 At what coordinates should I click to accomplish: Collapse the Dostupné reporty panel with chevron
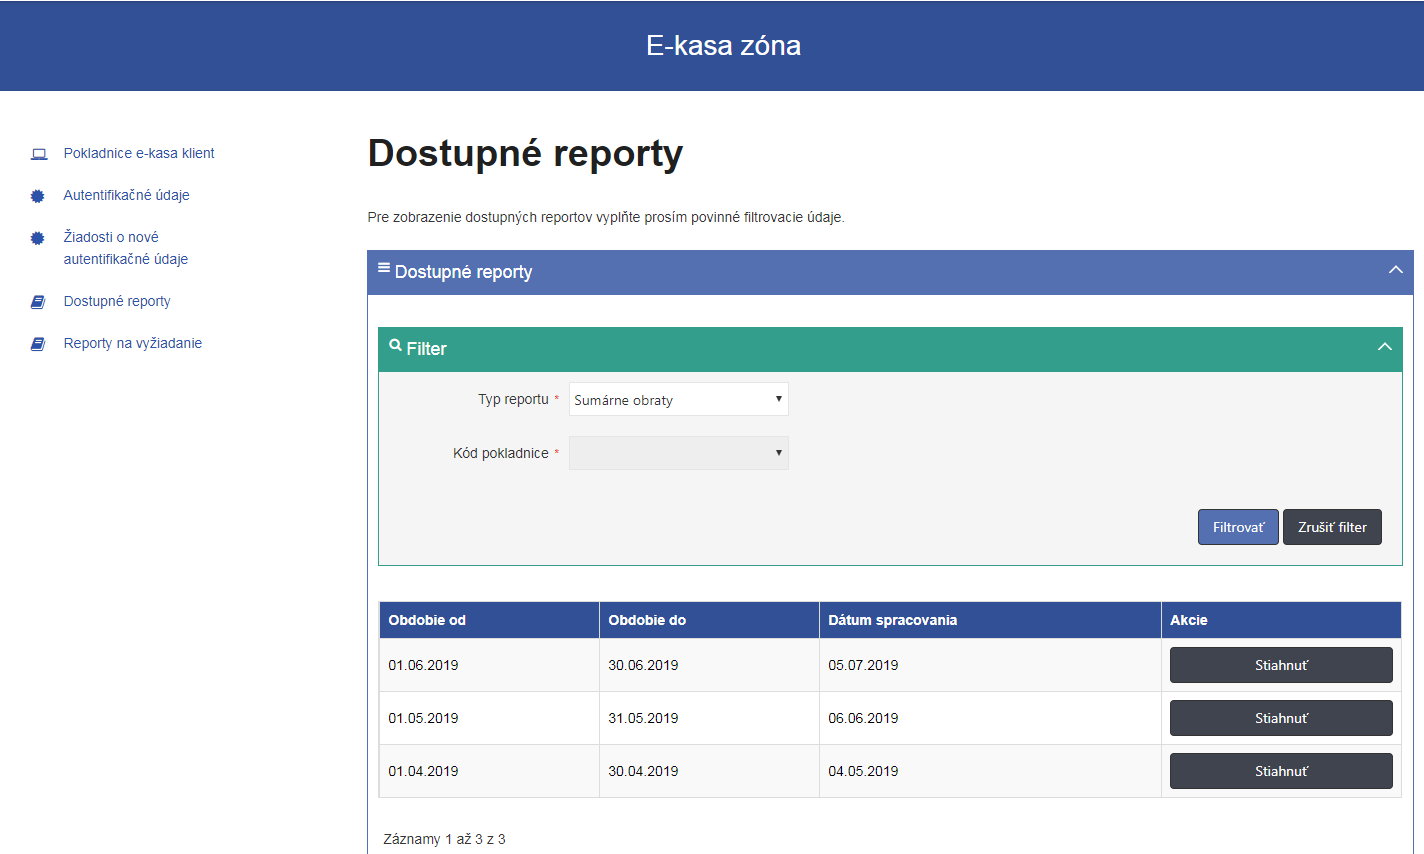(x=1396, y=270)
